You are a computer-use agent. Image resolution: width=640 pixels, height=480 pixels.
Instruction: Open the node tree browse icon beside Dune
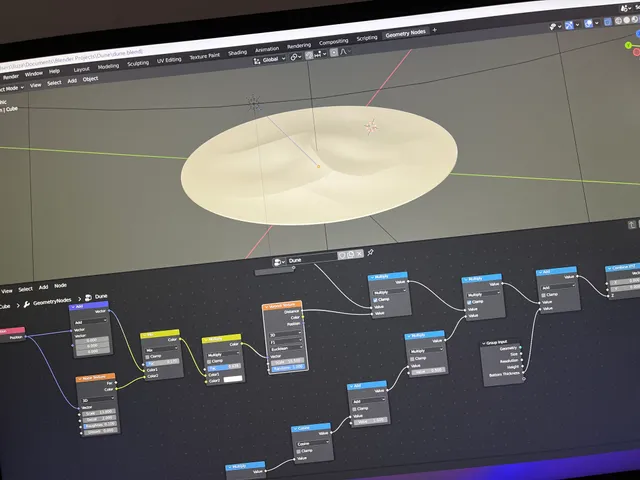coord(279,262)
